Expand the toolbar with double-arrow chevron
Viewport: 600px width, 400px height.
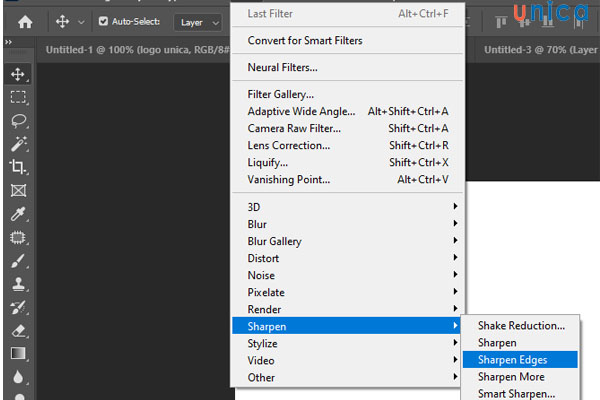(x=8, y=43)
